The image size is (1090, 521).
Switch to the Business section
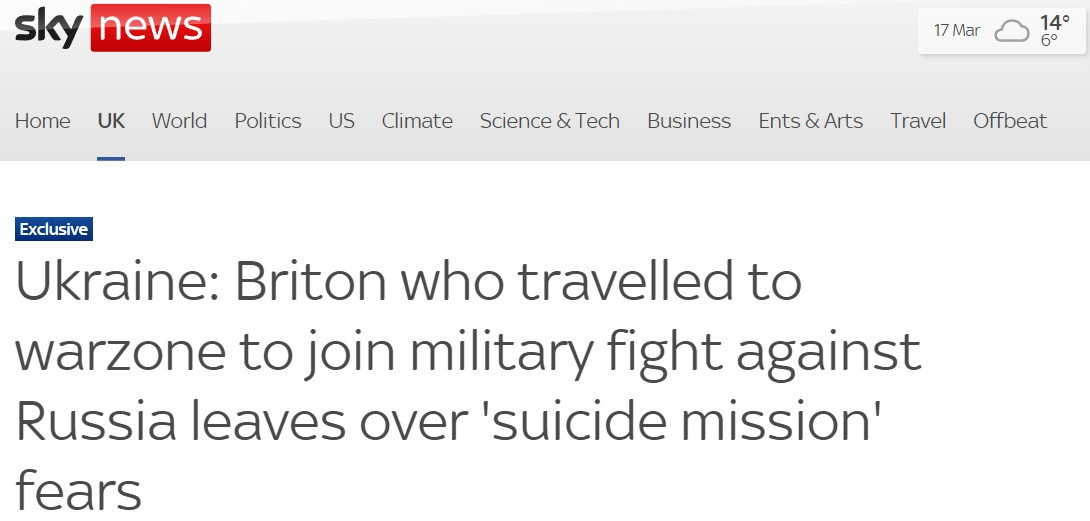coord(689,121)
